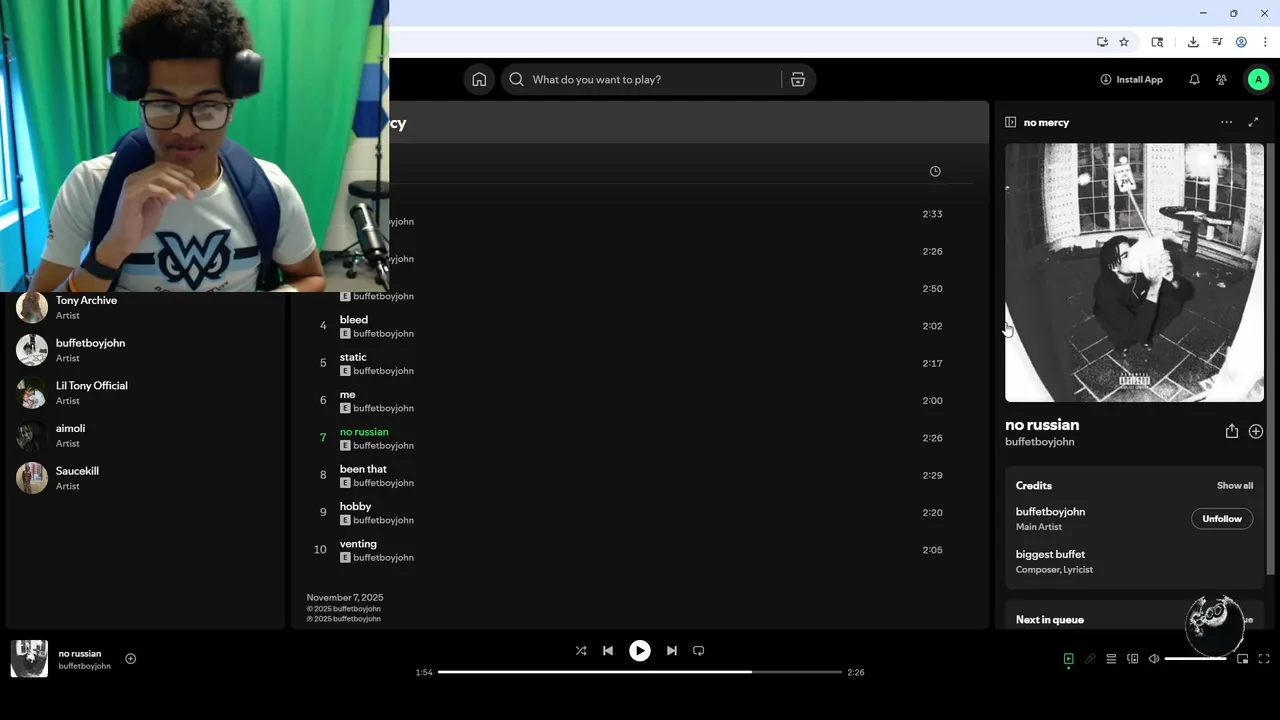The width and height of the screenshot is (1280, 720).
Task: Open Chrome Google Lens search icon
Action: [1157, 42]
